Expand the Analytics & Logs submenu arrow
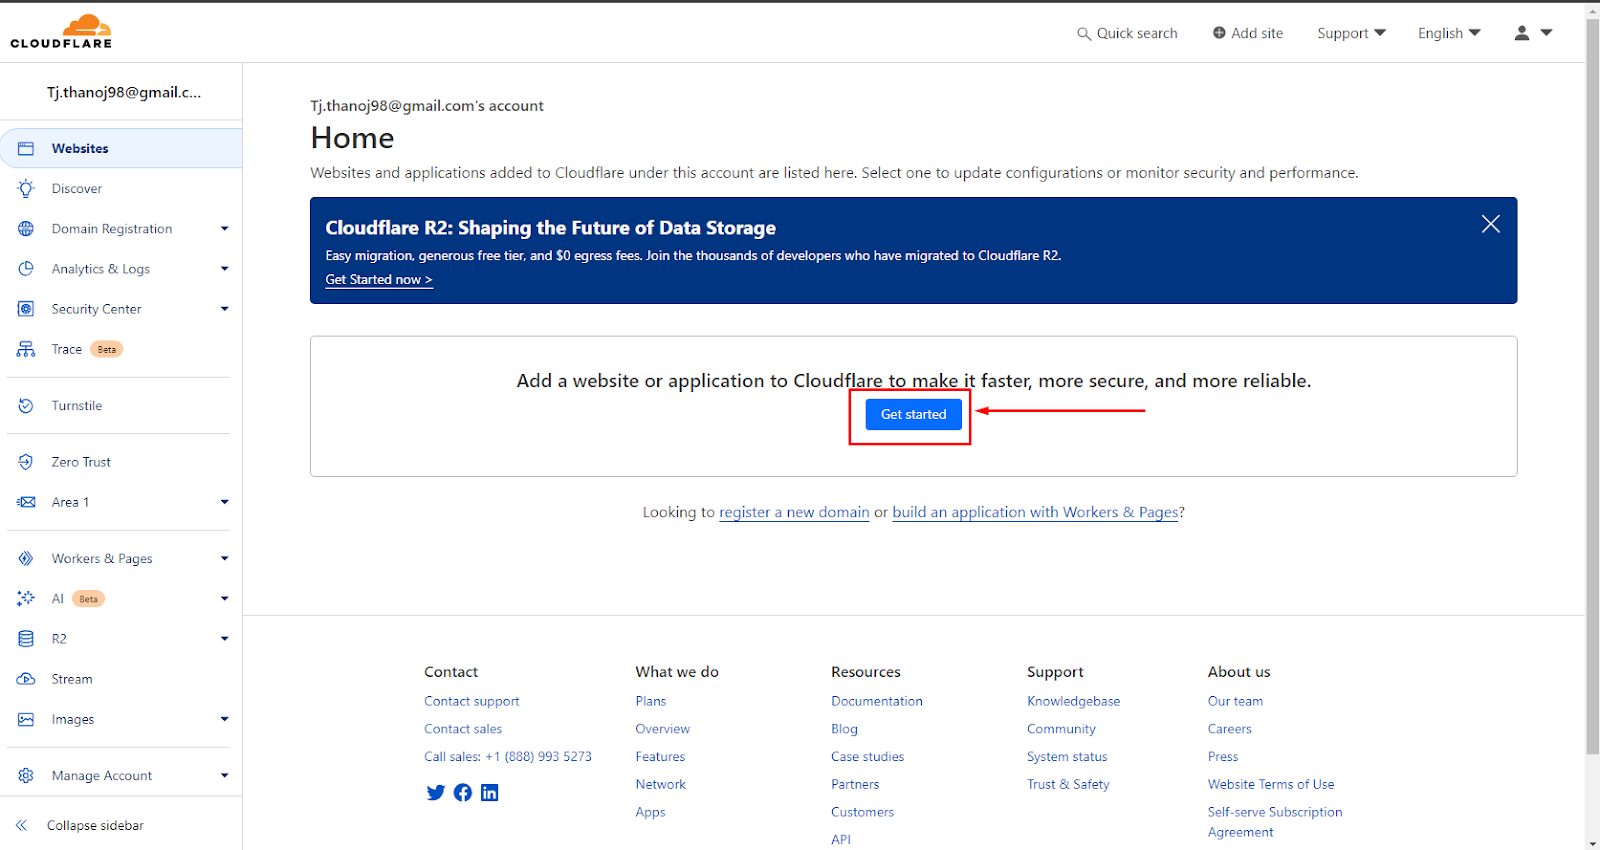 click(224, 269)
